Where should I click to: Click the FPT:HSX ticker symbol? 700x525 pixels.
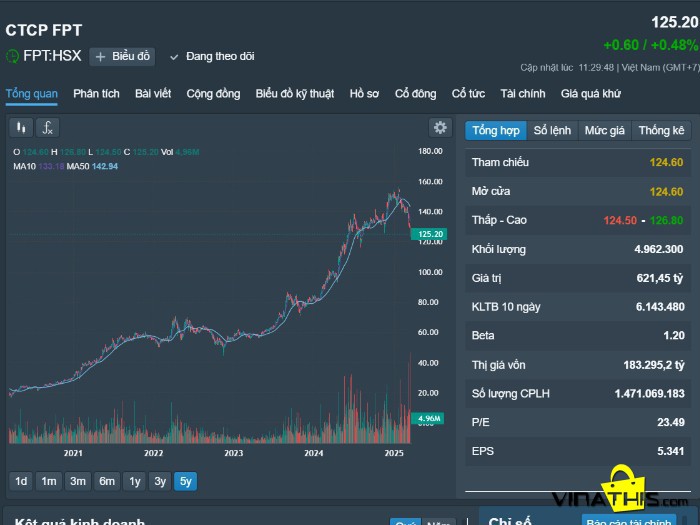point(52,56)
